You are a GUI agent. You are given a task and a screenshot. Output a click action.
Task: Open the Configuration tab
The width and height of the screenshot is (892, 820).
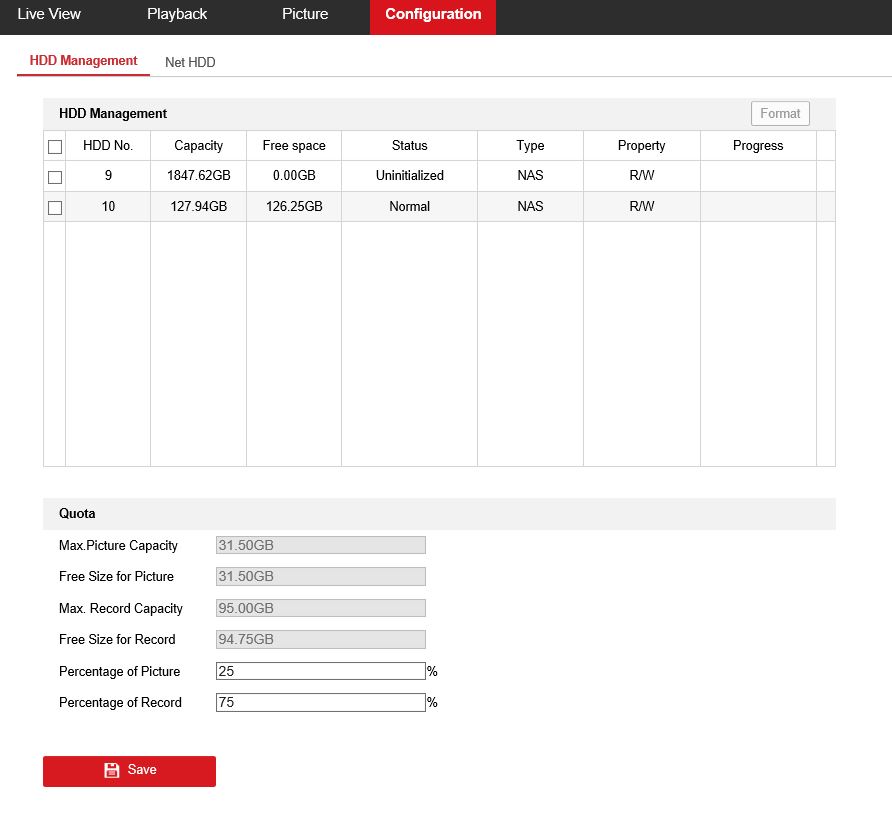433,15
